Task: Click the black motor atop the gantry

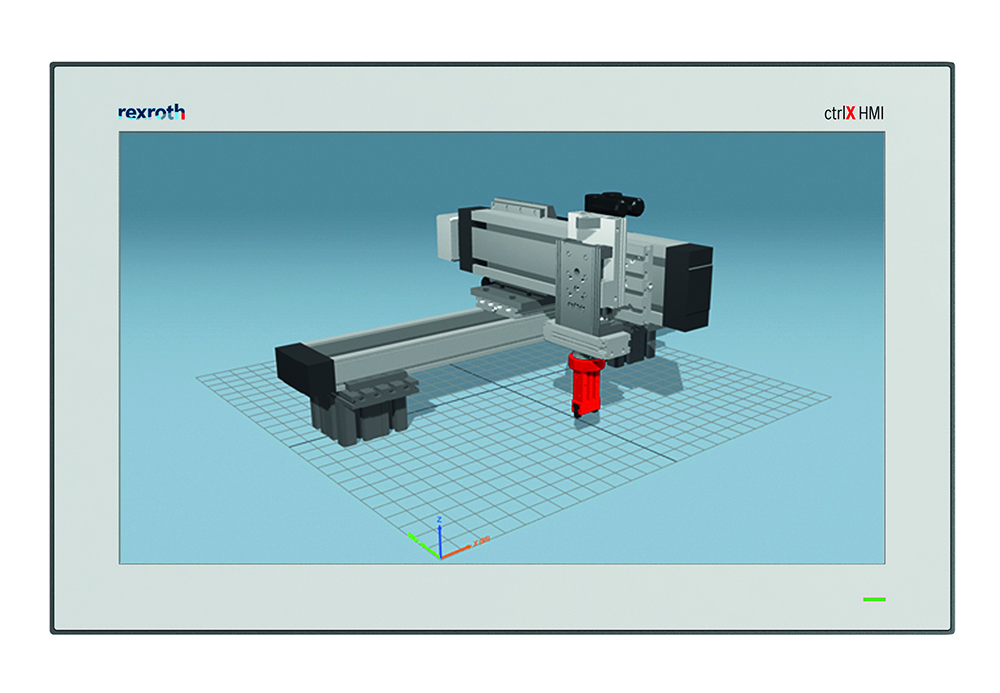Action: (x=614, y=204)
